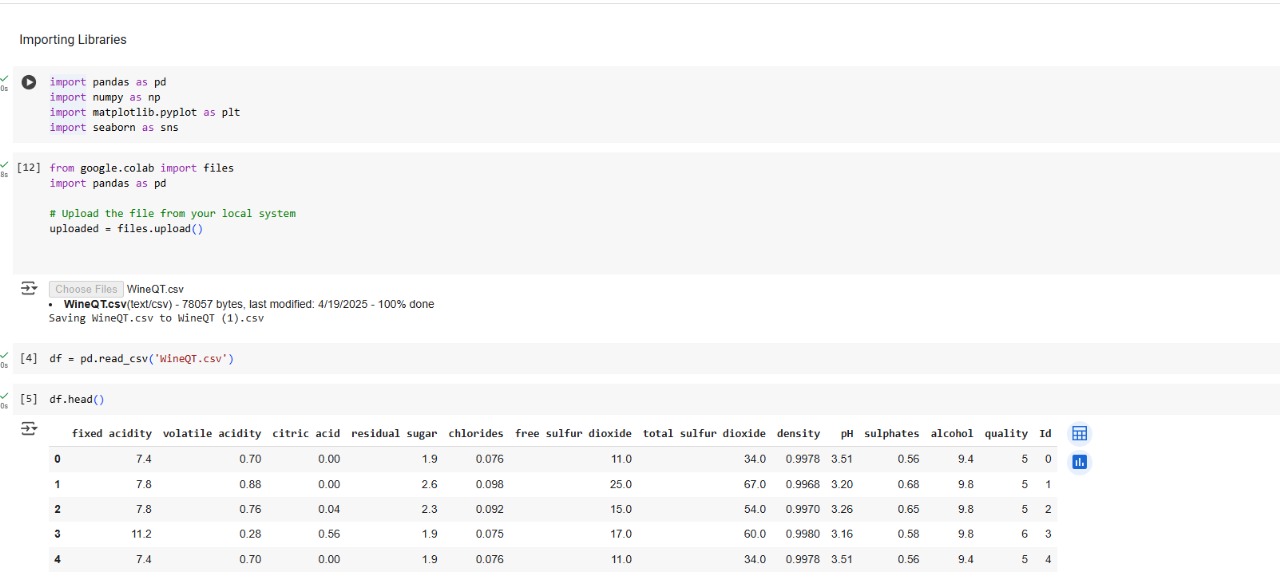Viewport: 1280px width, 579px height.
Task: Click the 'import matplotlib.pyplot as plt' line
Action: pos(145,113)
